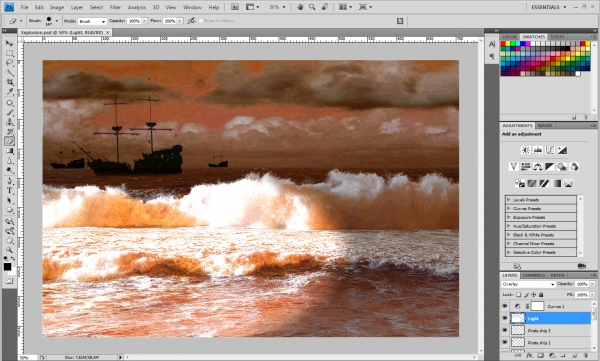Screen dimensions: 600x361
Task: Switch to the Swatches tab
Action: pyautogui.click(x=533, y=37)
